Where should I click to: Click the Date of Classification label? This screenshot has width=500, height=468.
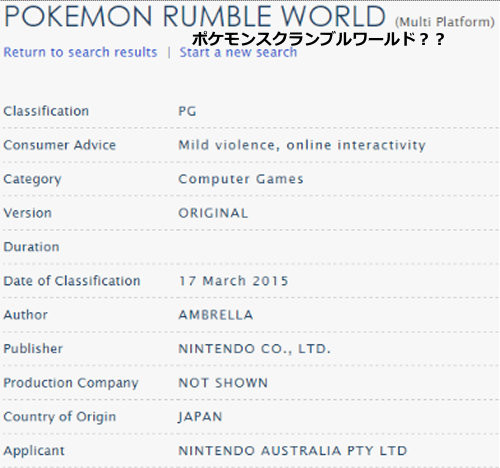(72, 281)
